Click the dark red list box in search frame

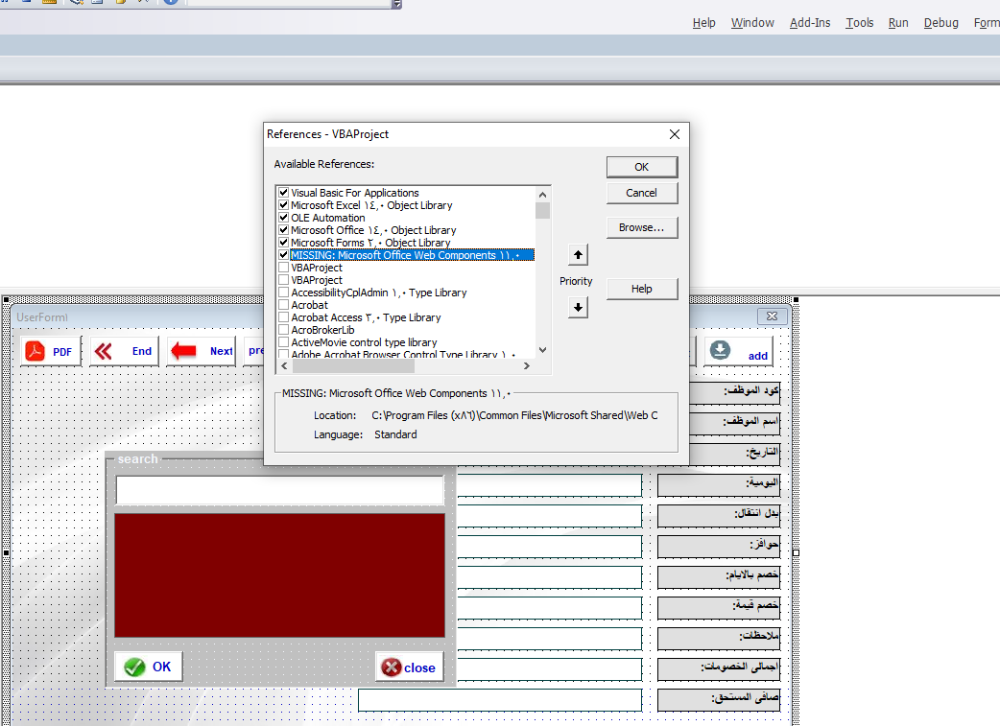click(279, 575)
